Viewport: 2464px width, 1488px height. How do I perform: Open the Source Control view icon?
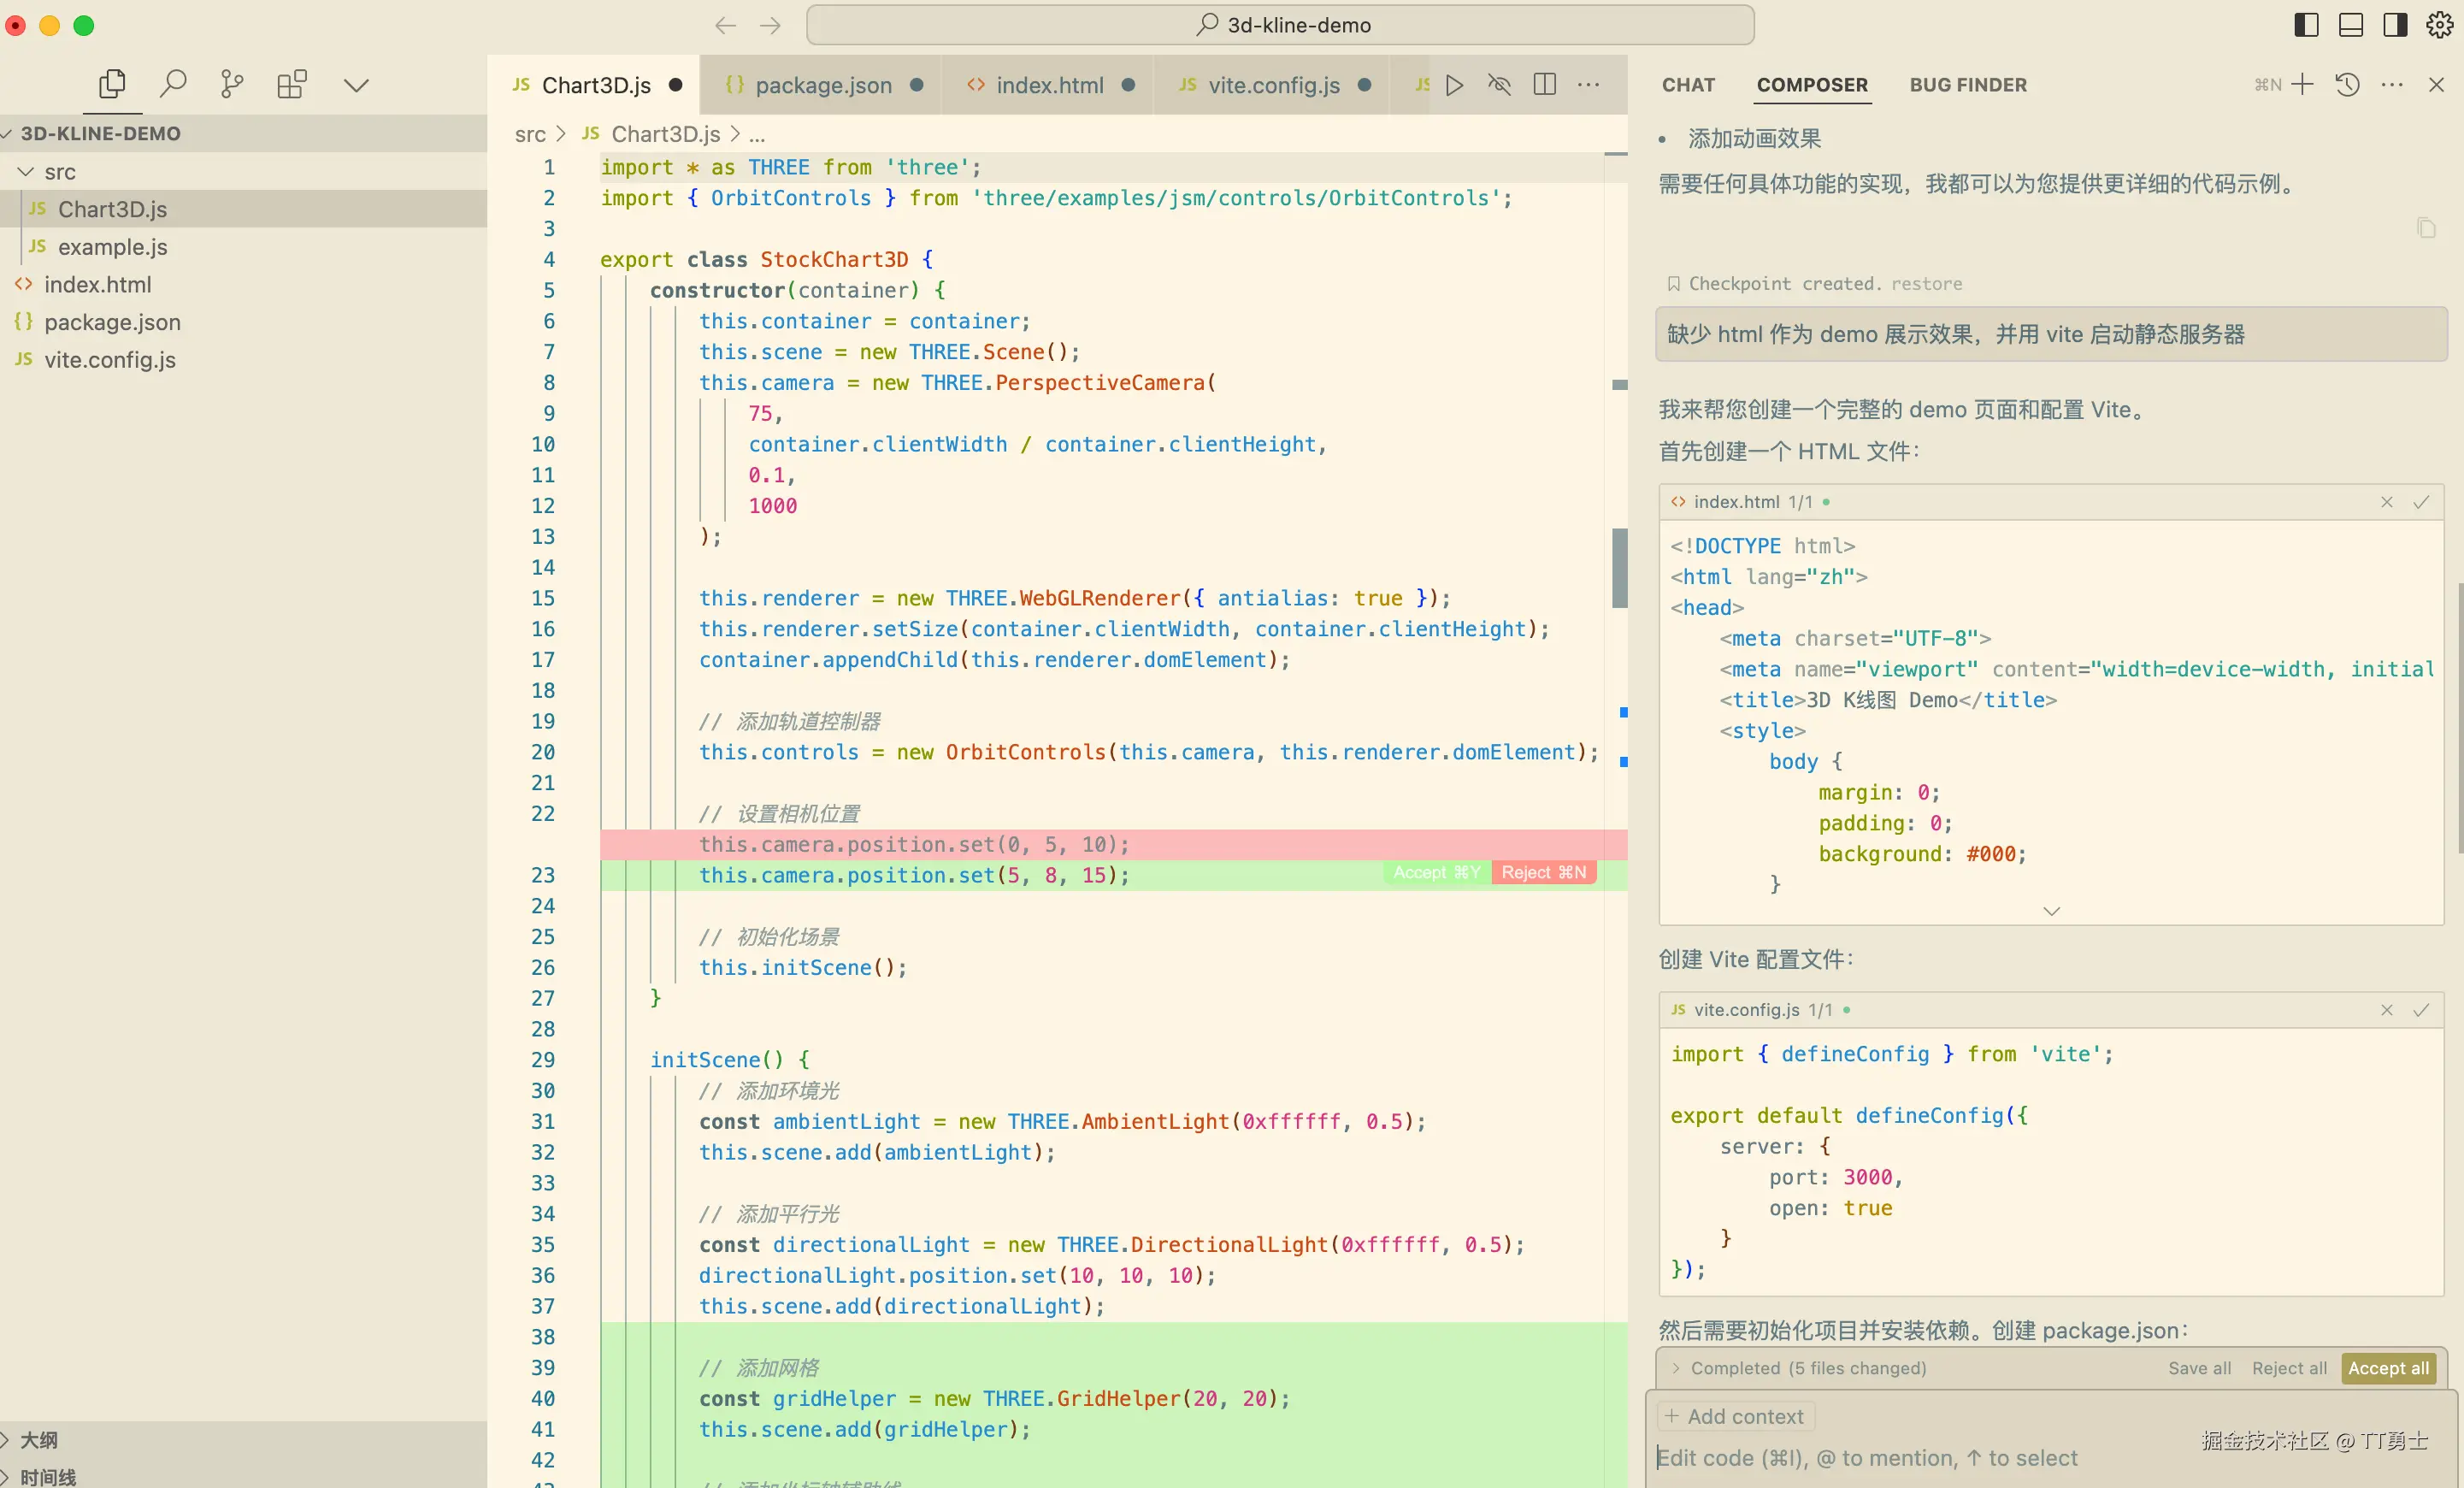pyautogui.click(x=232, y=84)
